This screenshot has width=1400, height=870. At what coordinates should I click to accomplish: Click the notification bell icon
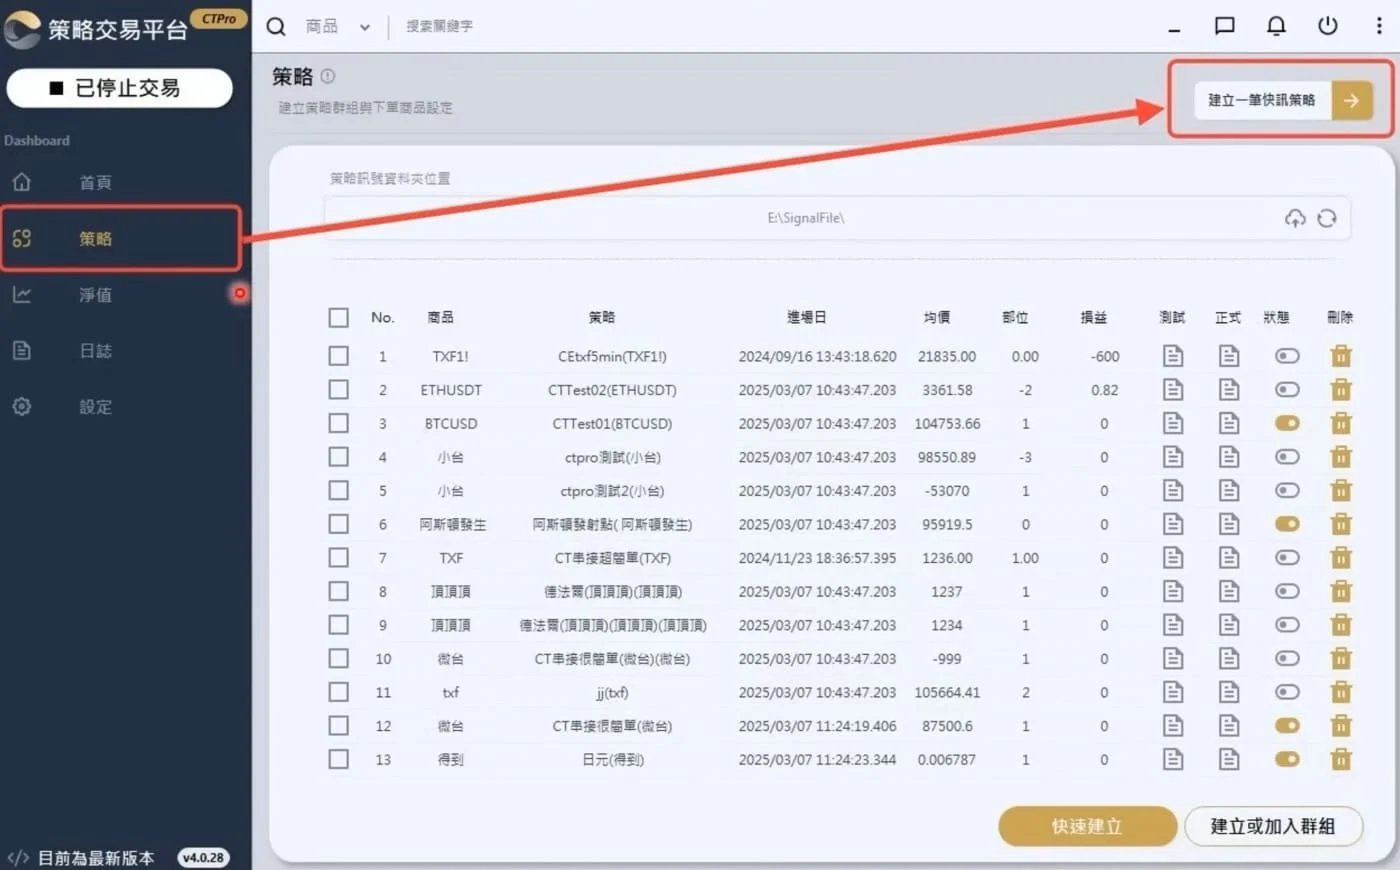point(1276,26)
